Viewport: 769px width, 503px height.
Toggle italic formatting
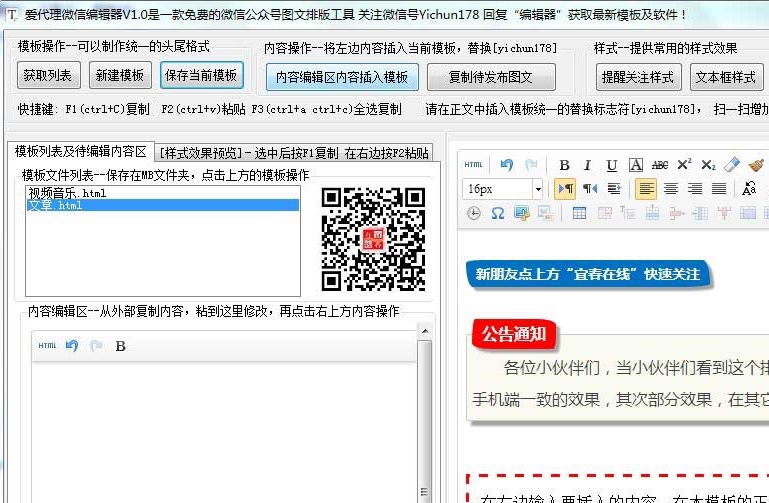tap(588, 165)
